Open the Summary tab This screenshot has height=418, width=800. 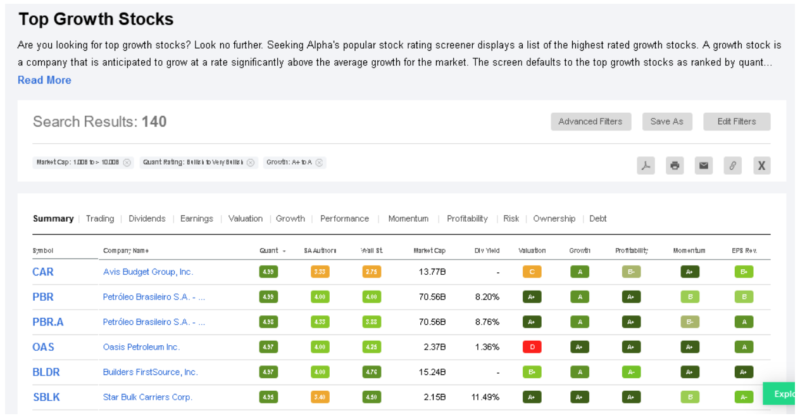(53, 218)
